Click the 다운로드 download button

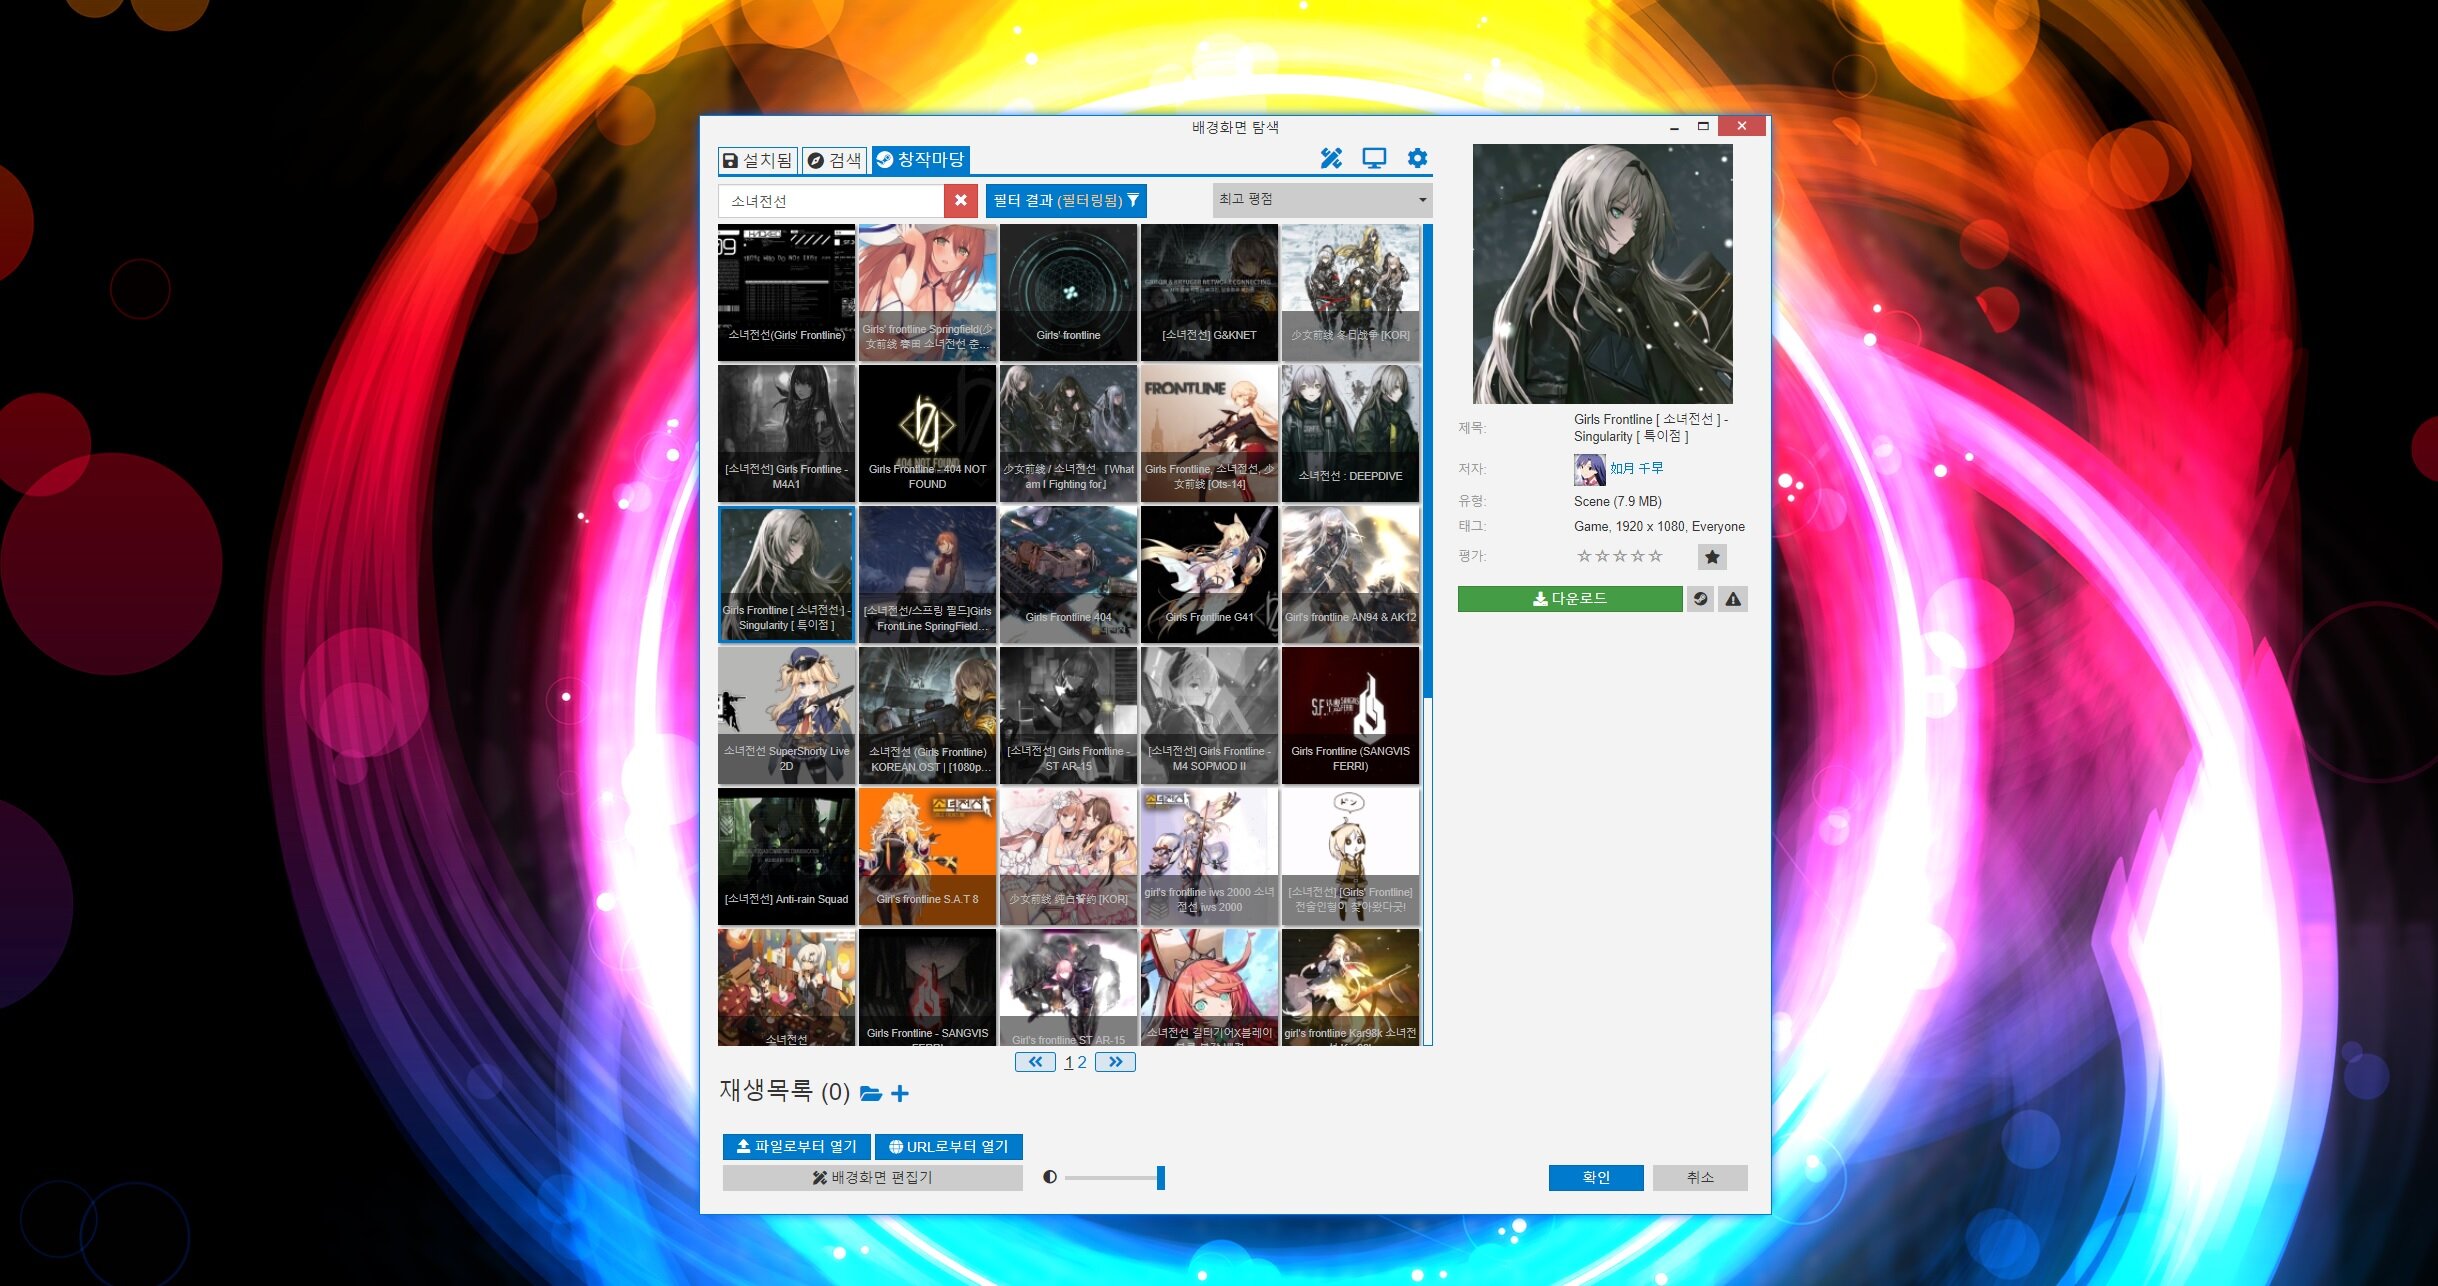click(1570, 599)
